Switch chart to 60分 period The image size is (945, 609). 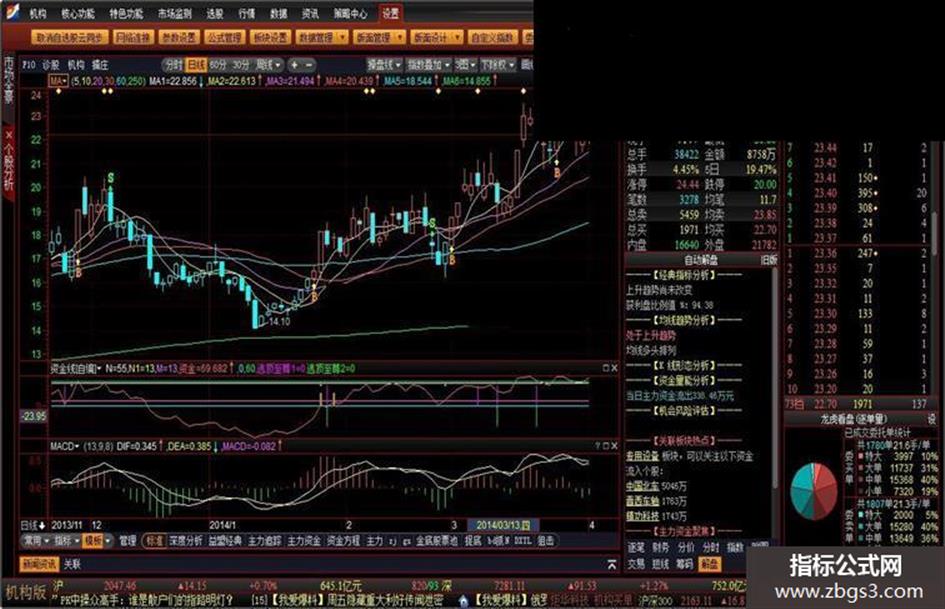(x=219, y=65)
